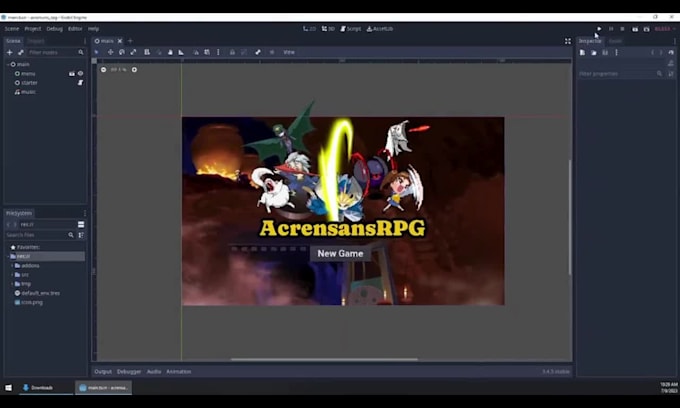Open the instanced scene icon of menu node
The height and width of the screenshot is (408, 680).
click(x=72, y=74)
